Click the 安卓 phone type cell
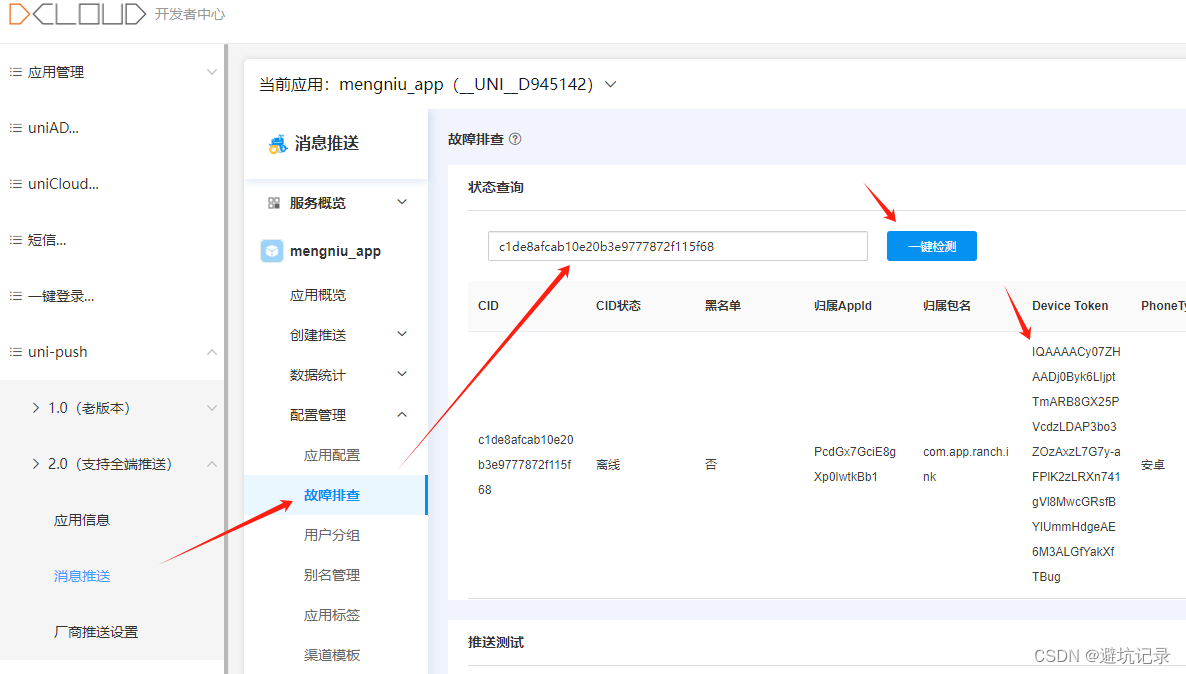Image resolution: width=1186 pixels, height=674 pixels. point(1153,464)
